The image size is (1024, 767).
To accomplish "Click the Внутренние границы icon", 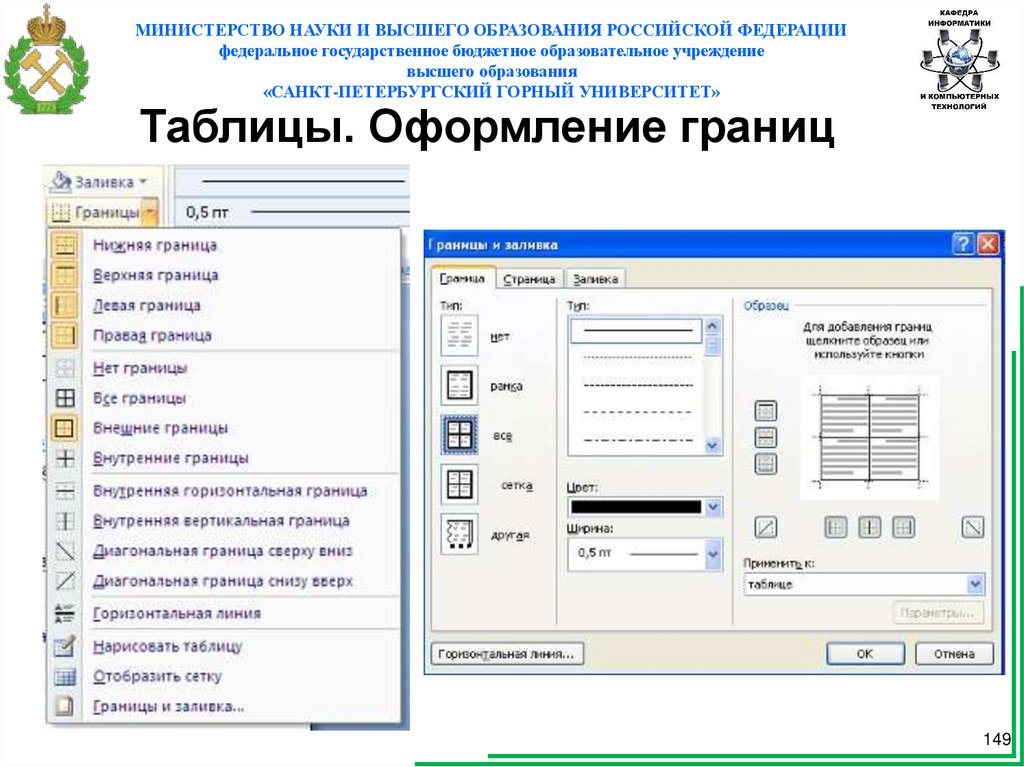I will [x=65, y=459].
